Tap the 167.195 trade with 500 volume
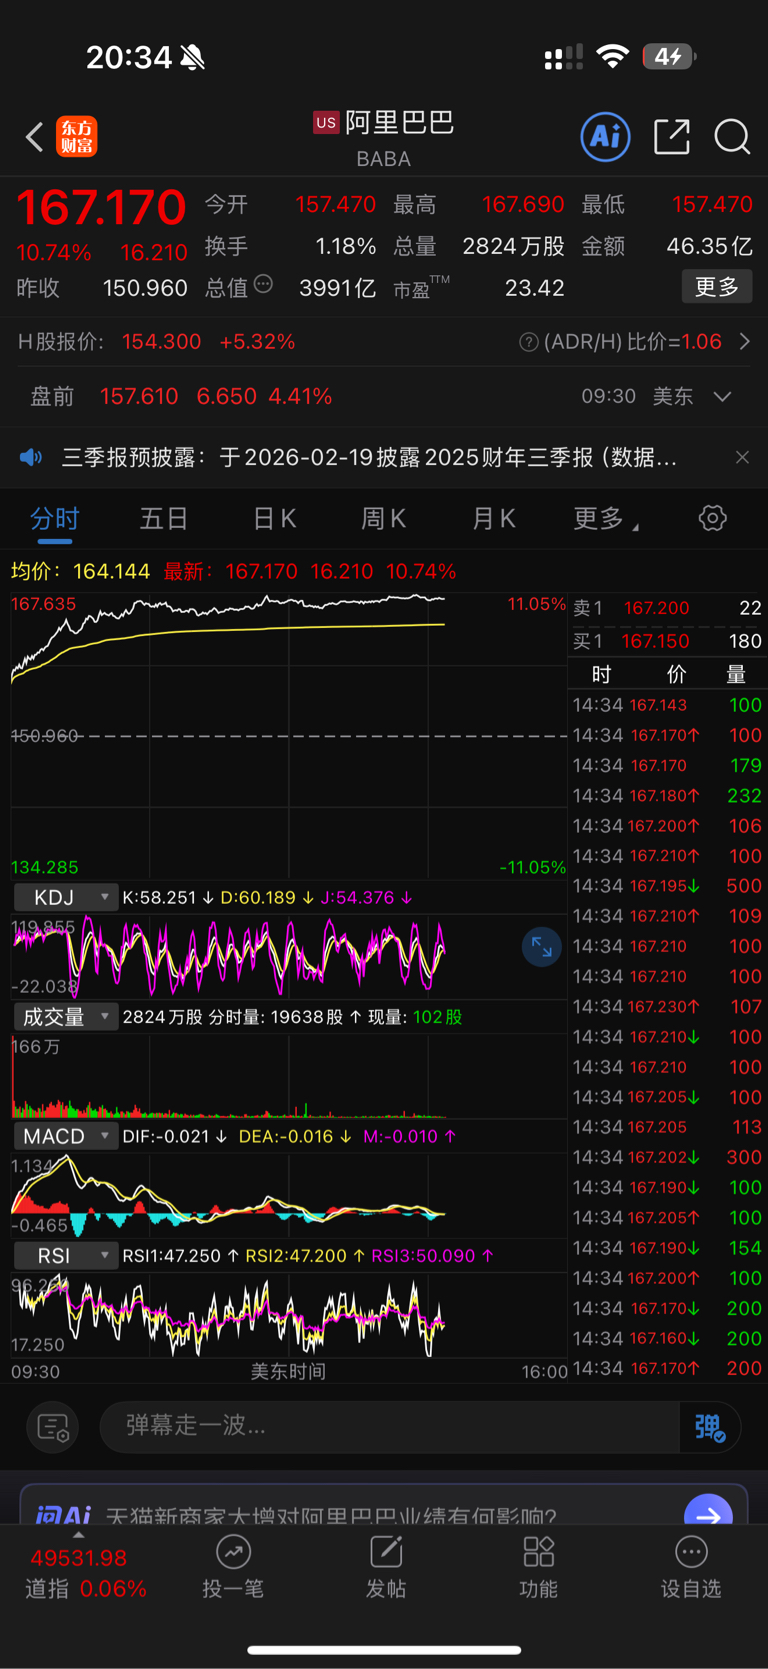This screenshot has height=1669, width=768. coord(667,886)
